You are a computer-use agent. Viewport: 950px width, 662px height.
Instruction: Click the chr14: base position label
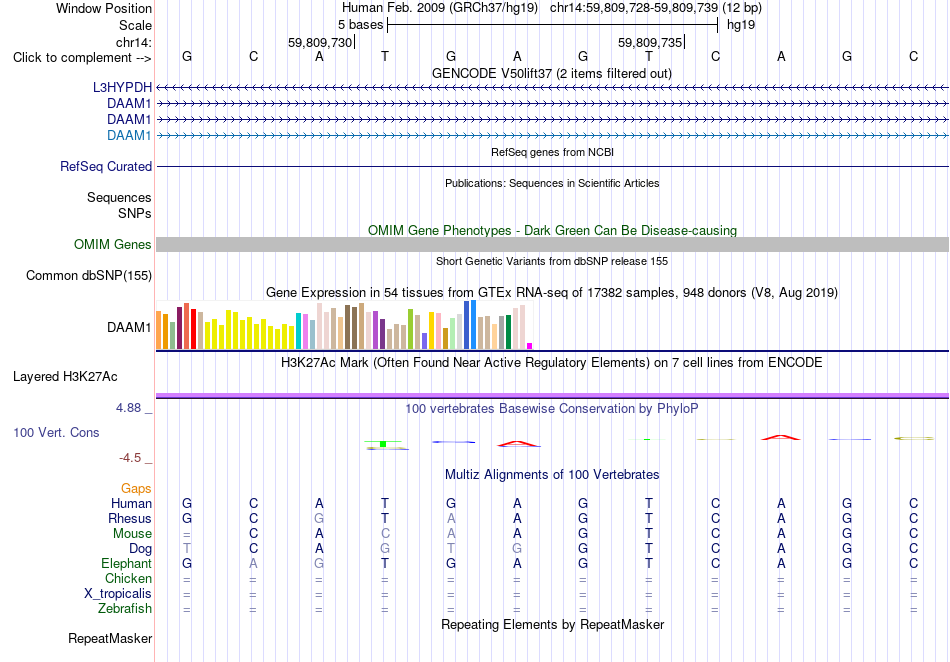[134, 42]
